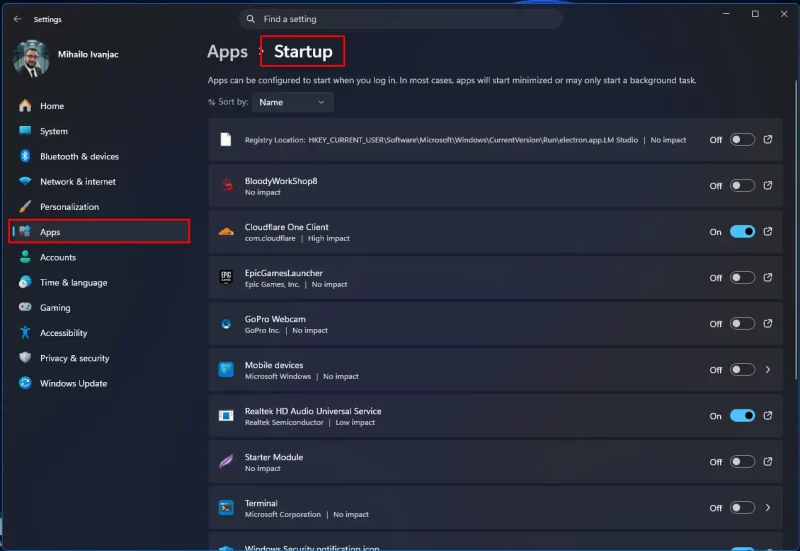This screenshot has width=800, height=551.
Task: Open Privacy & security section
Action: coord(99,358)
